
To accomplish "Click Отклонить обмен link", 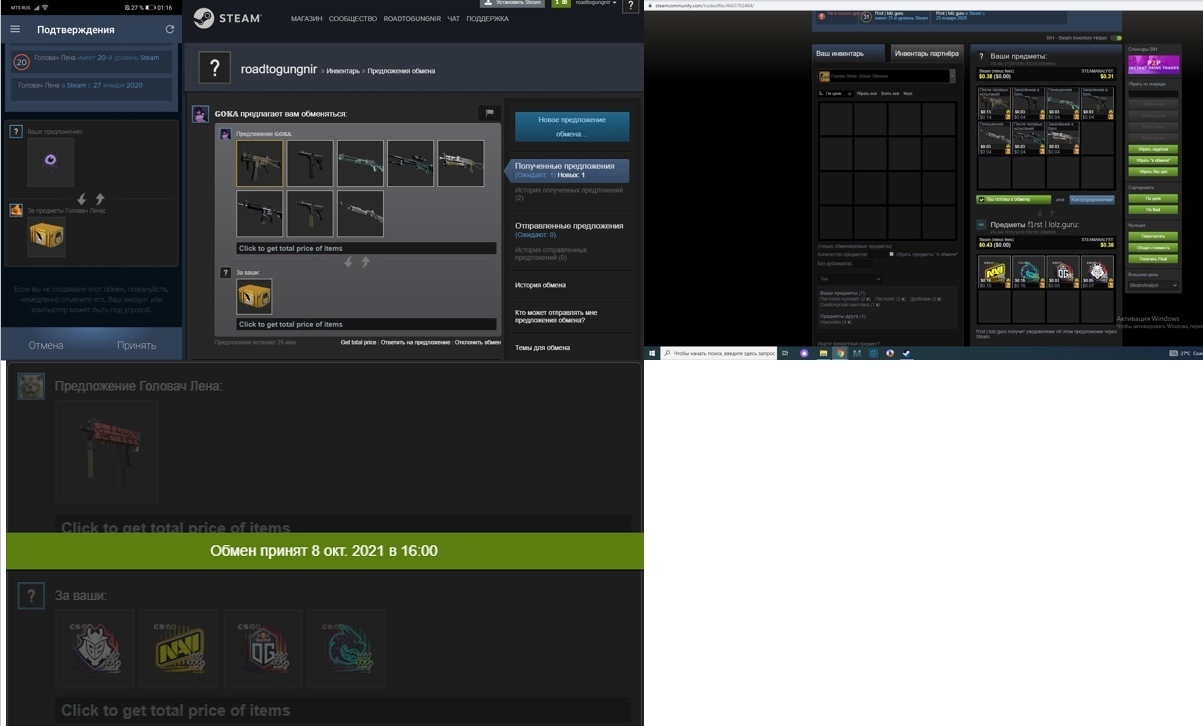I will (x=478, y=342).
